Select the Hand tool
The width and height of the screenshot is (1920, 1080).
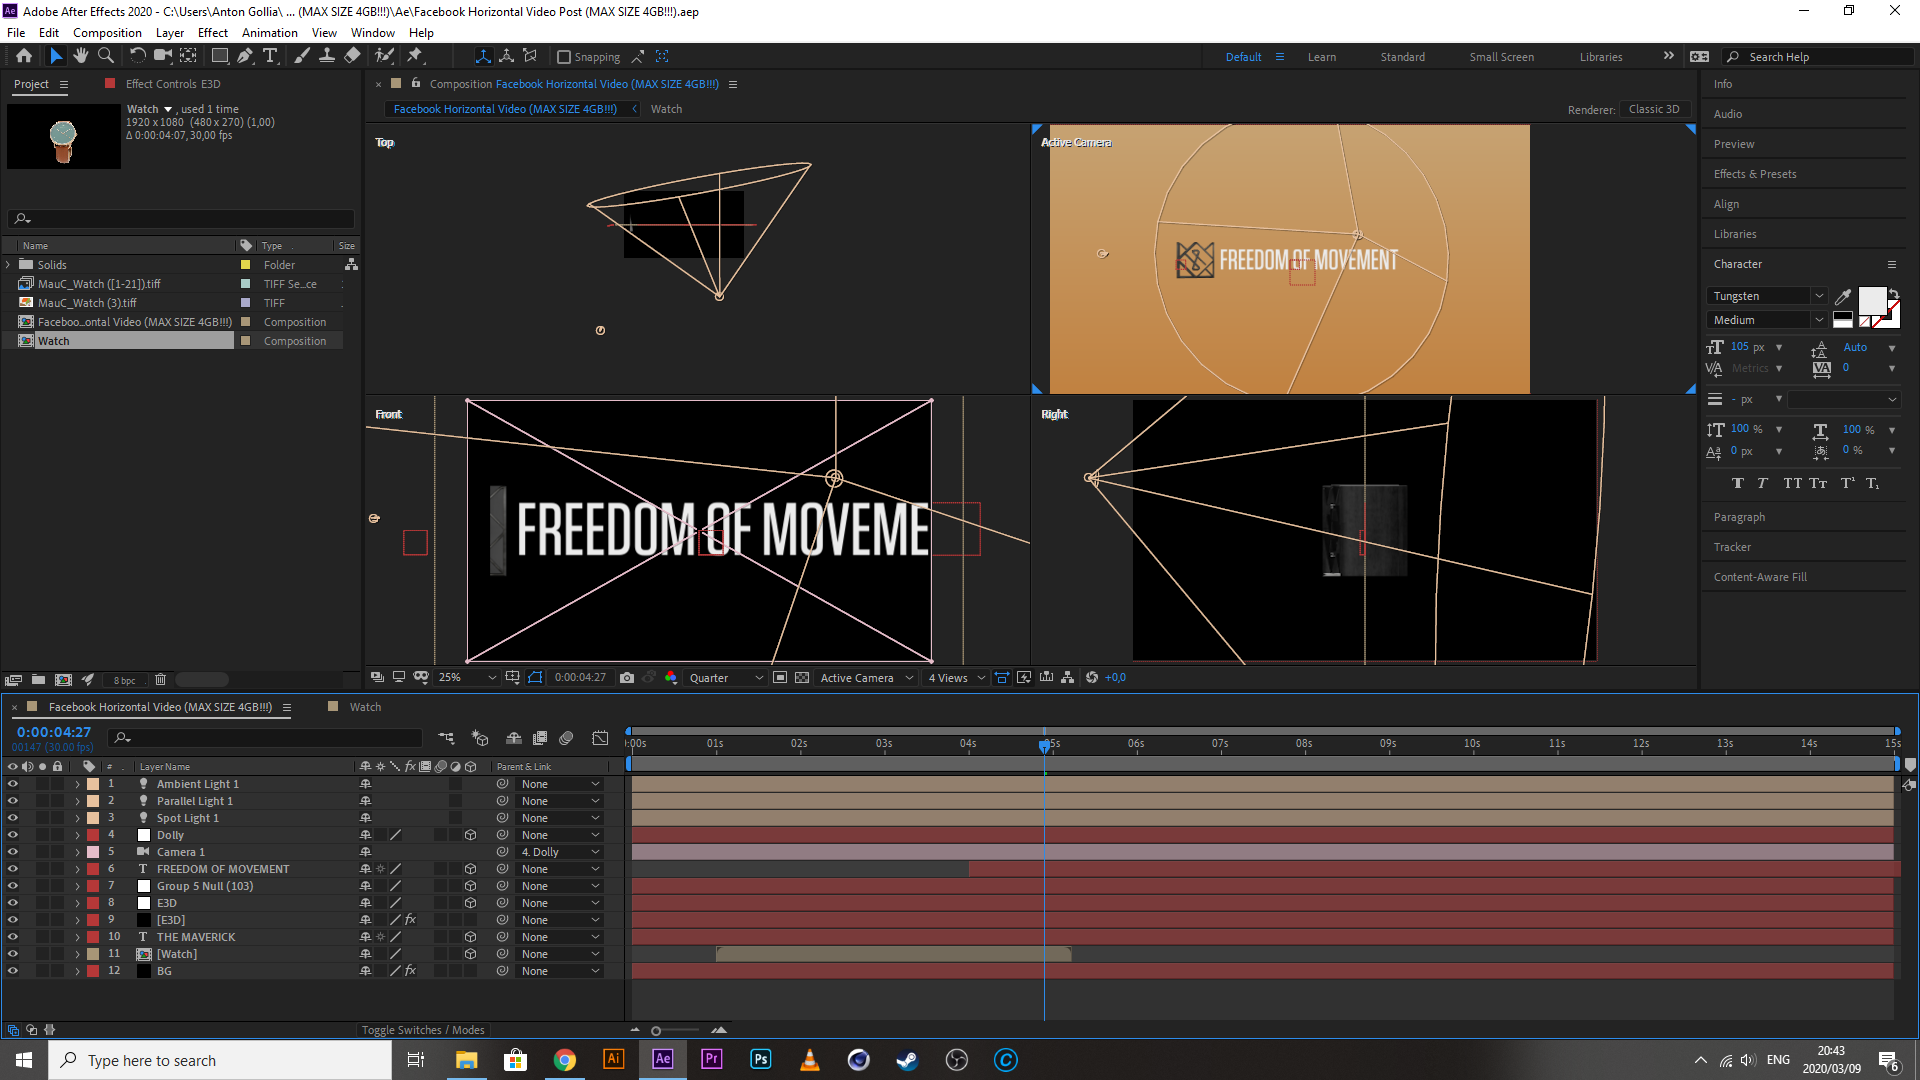tap(80, 56)
